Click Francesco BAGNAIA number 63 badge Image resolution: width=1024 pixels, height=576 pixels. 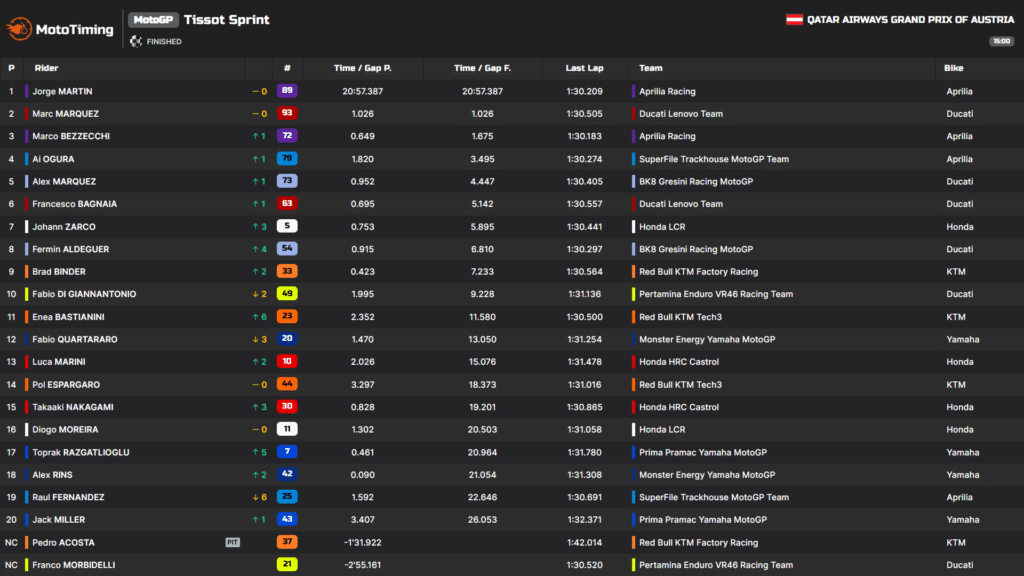(x=287, y=204)
